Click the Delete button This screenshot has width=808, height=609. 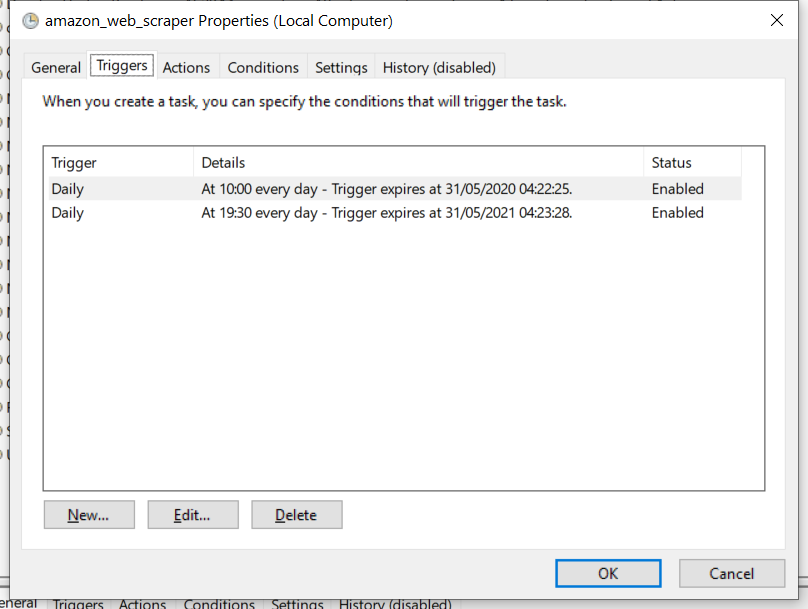[x=297, y=515]
